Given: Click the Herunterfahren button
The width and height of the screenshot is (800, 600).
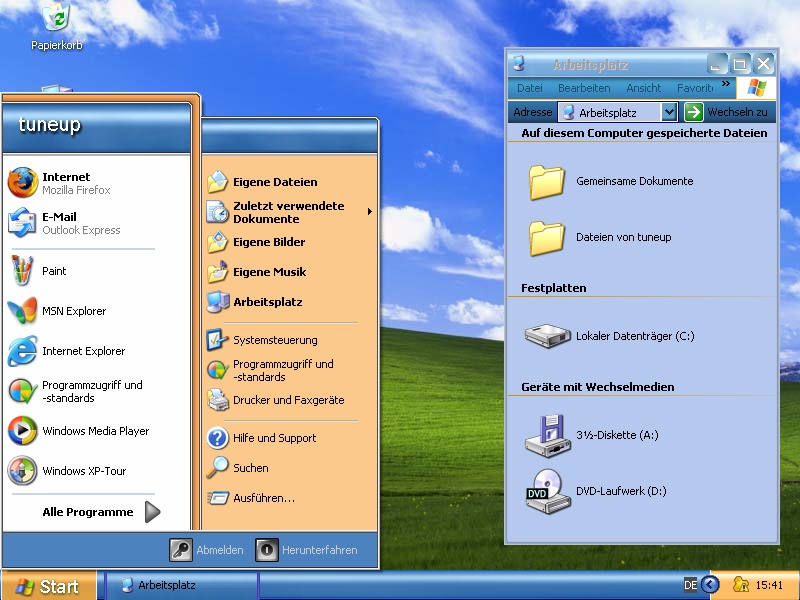Looking at the screenshot, I should coord(307,550).
